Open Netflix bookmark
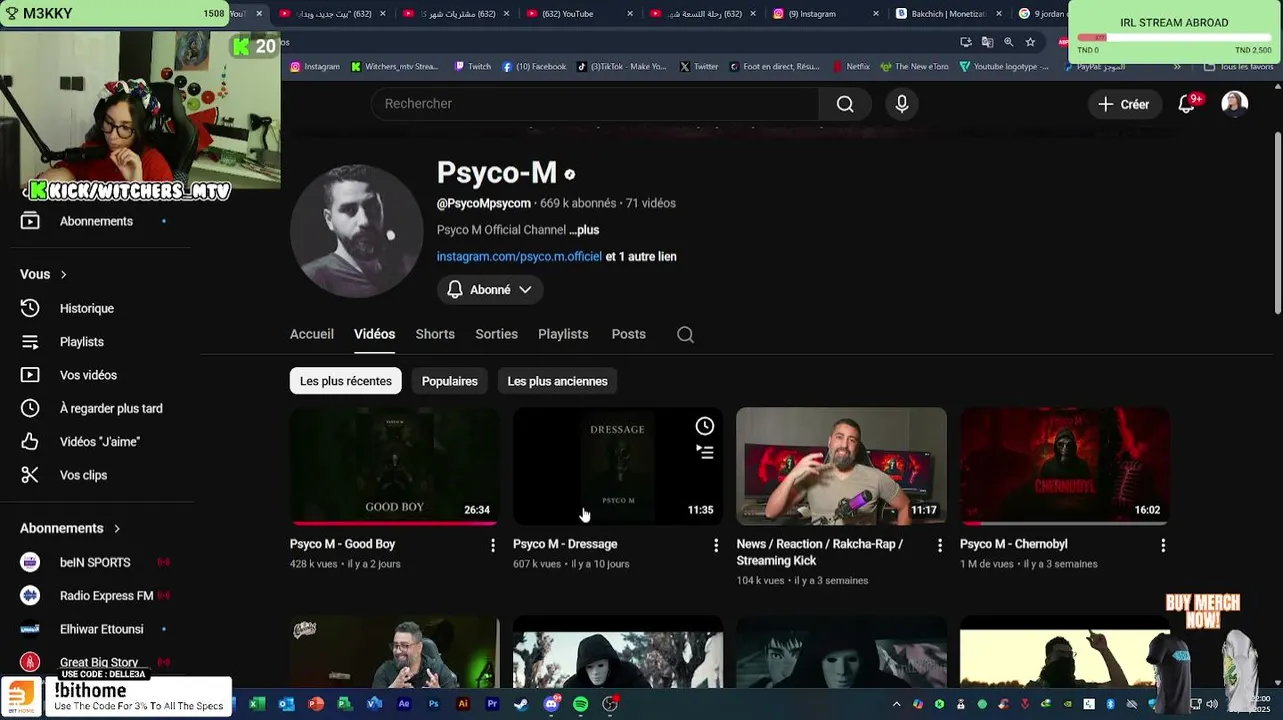Image resolution: width=1283 pixels, height=720 pixels. click(x=851, y=67)
